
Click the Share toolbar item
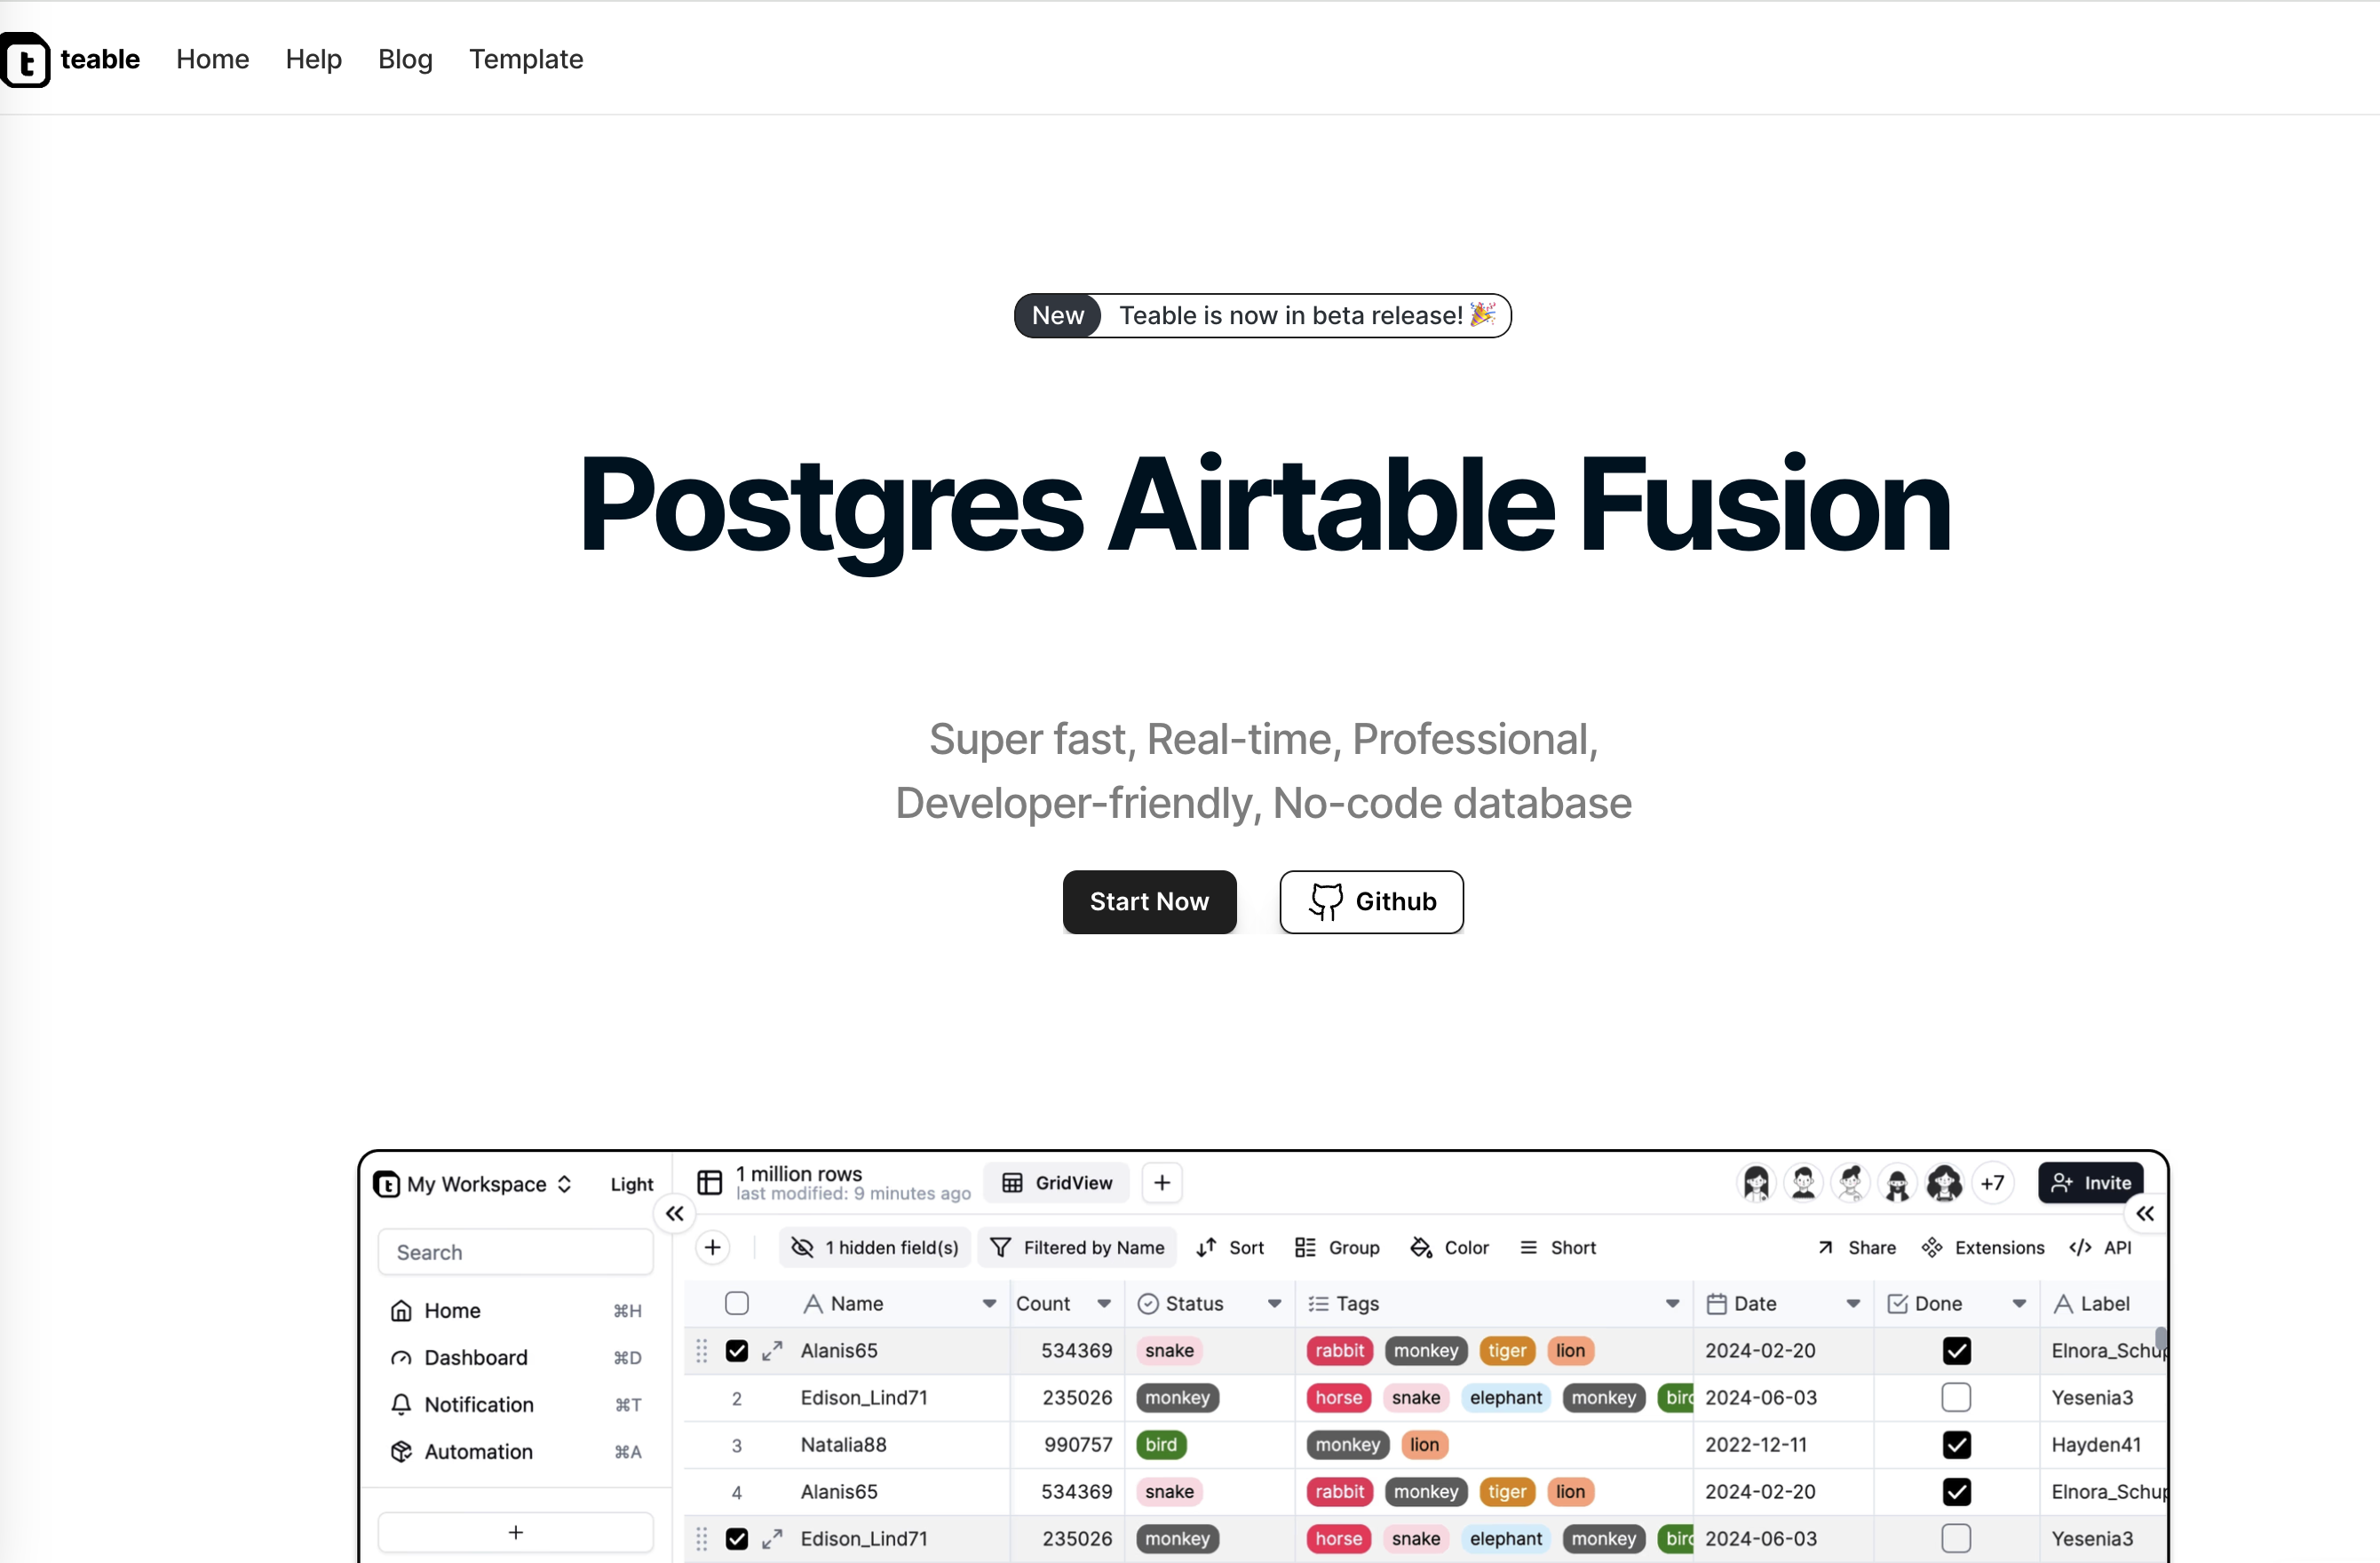(1857, 1247)
